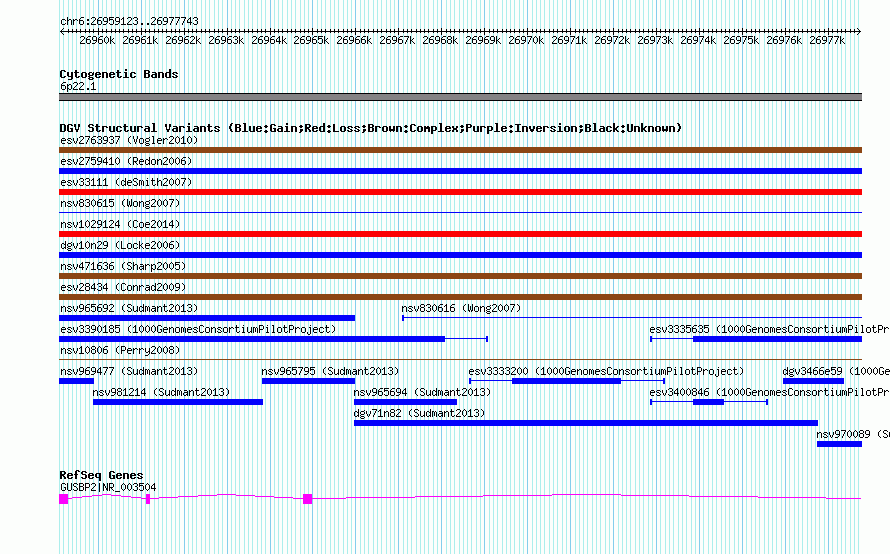Click the 26965k ruler position label
Viewport: 890px width, 554px height.
(x=311, y=40)
